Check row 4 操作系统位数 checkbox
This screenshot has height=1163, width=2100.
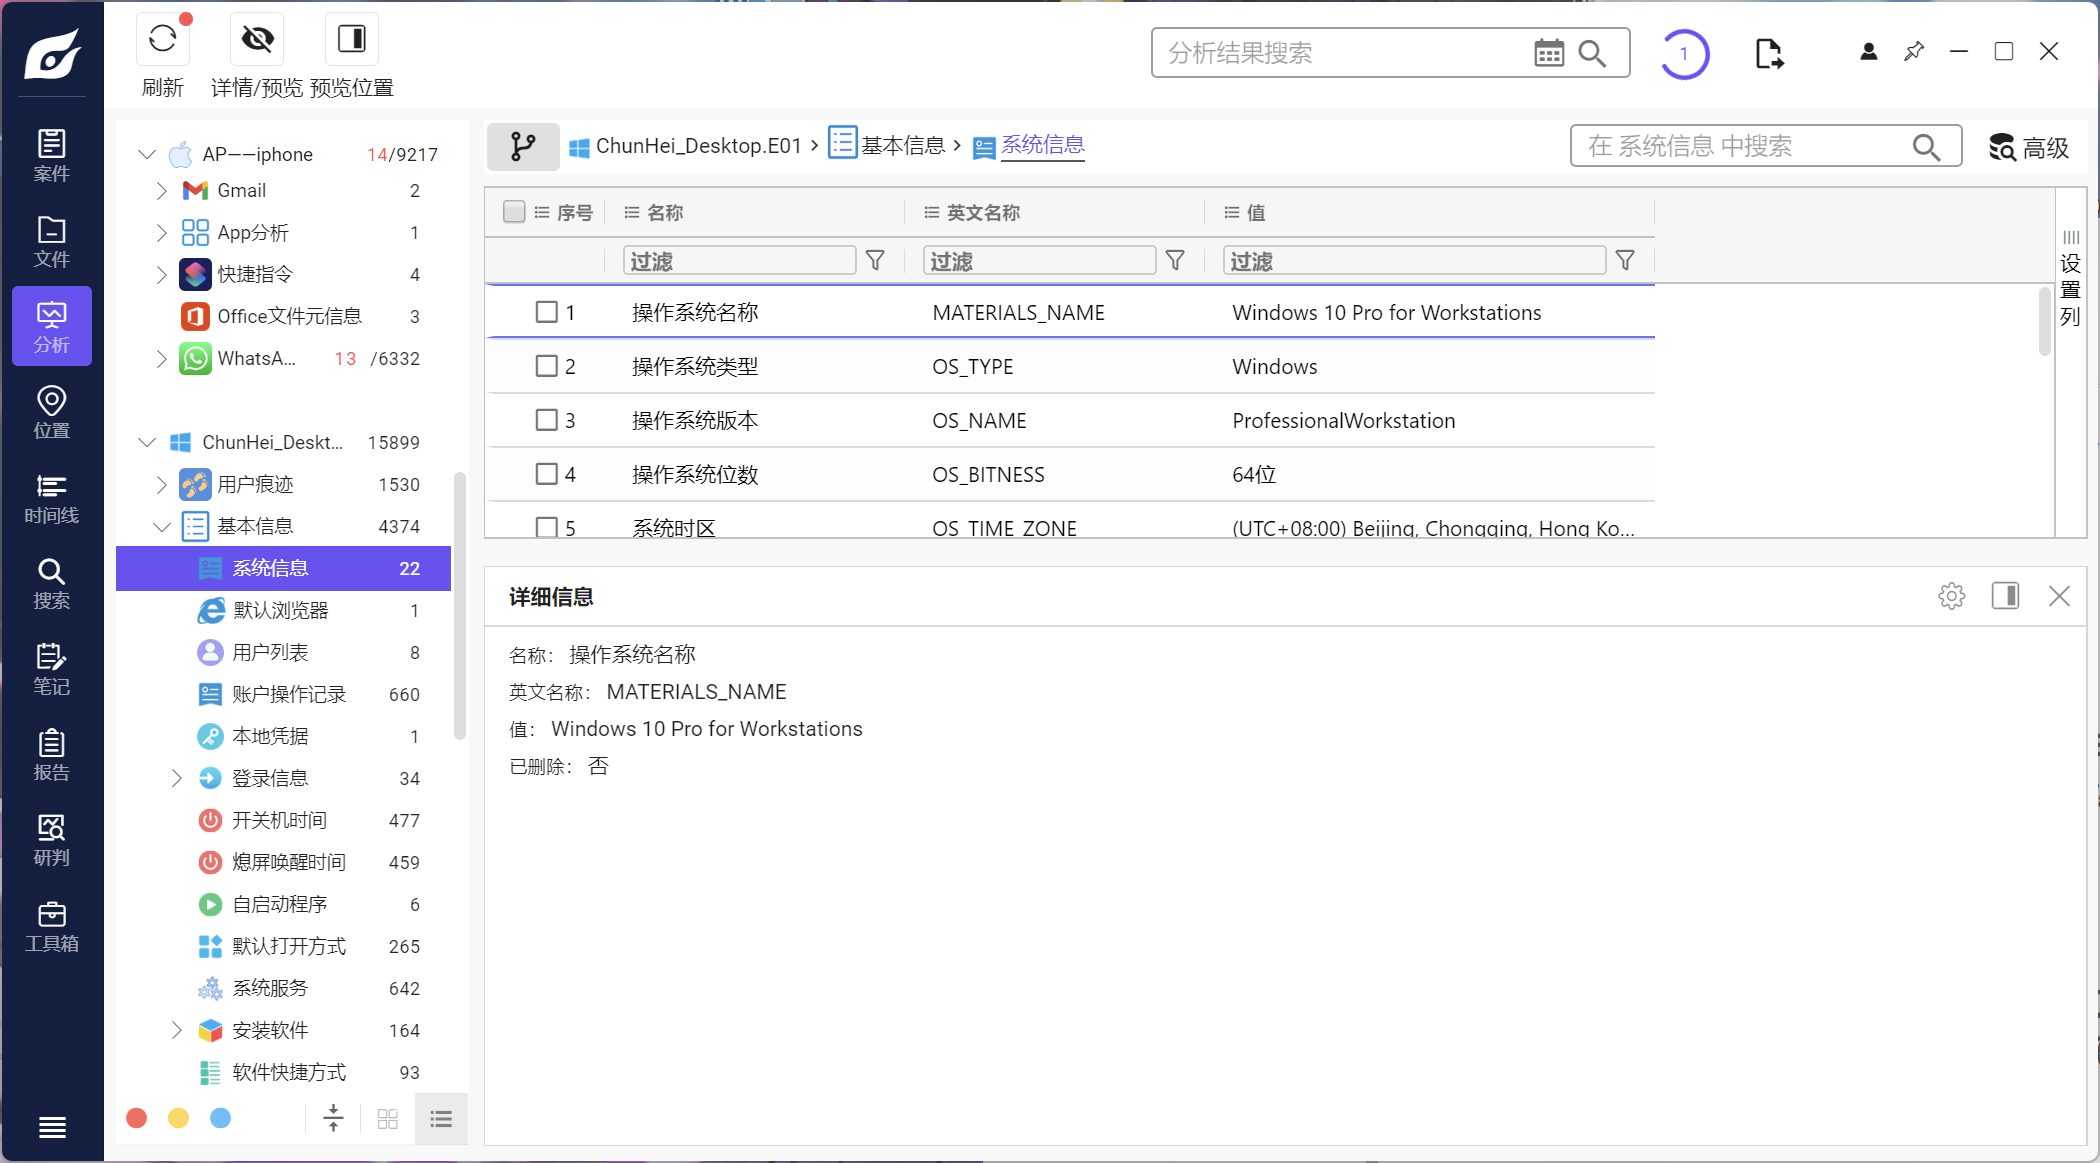click(x=546, y=474)
